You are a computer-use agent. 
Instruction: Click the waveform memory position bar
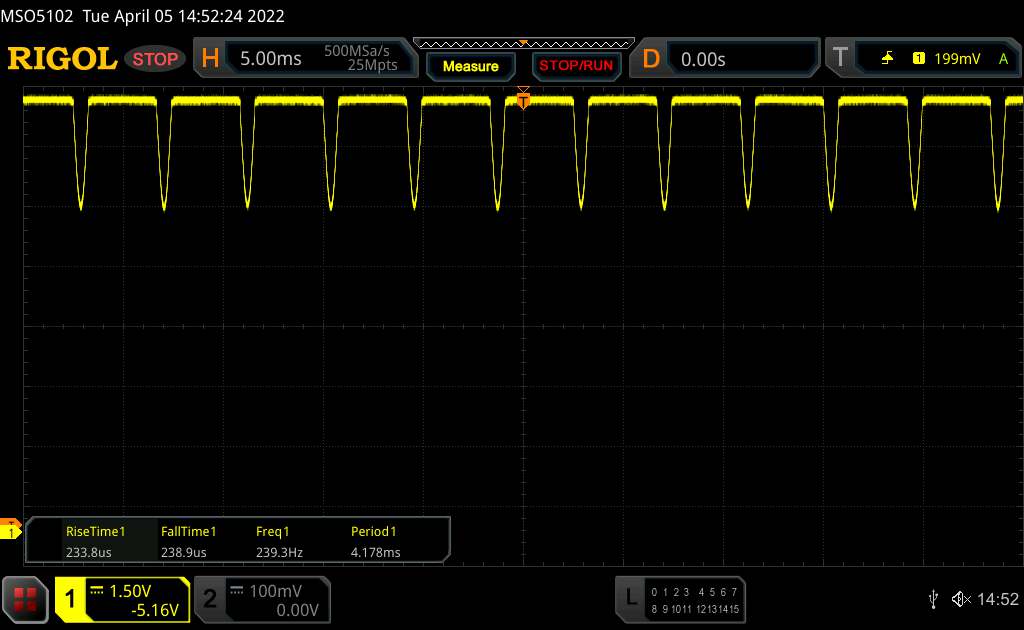(524, 44)
